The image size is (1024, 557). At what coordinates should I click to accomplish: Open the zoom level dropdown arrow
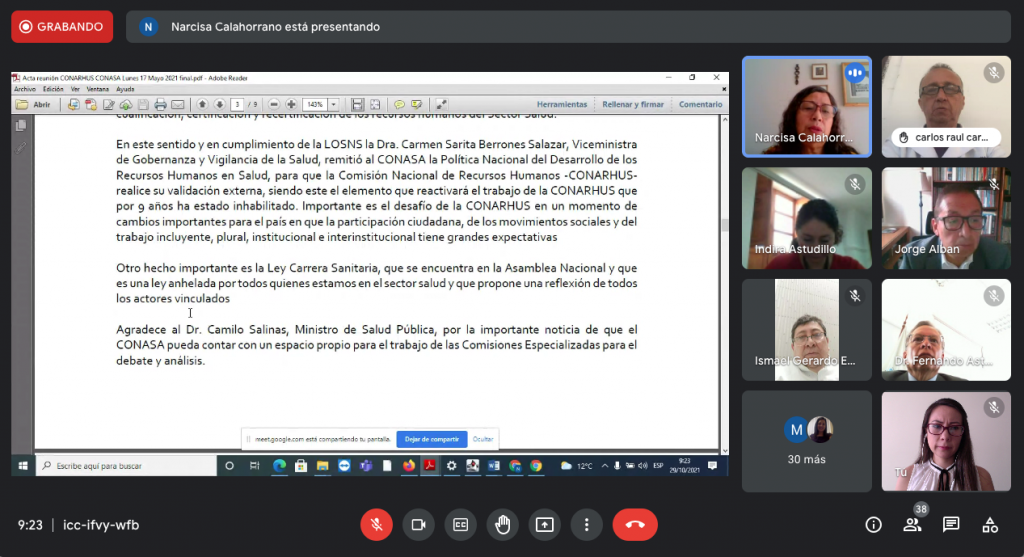coord(334,104)
